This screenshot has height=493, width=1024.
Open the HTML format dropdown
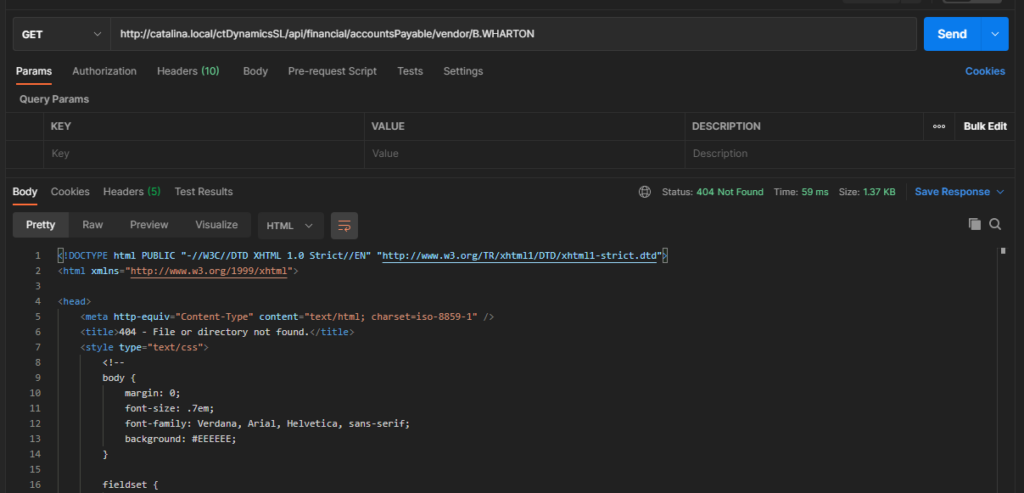pos(290,225)
